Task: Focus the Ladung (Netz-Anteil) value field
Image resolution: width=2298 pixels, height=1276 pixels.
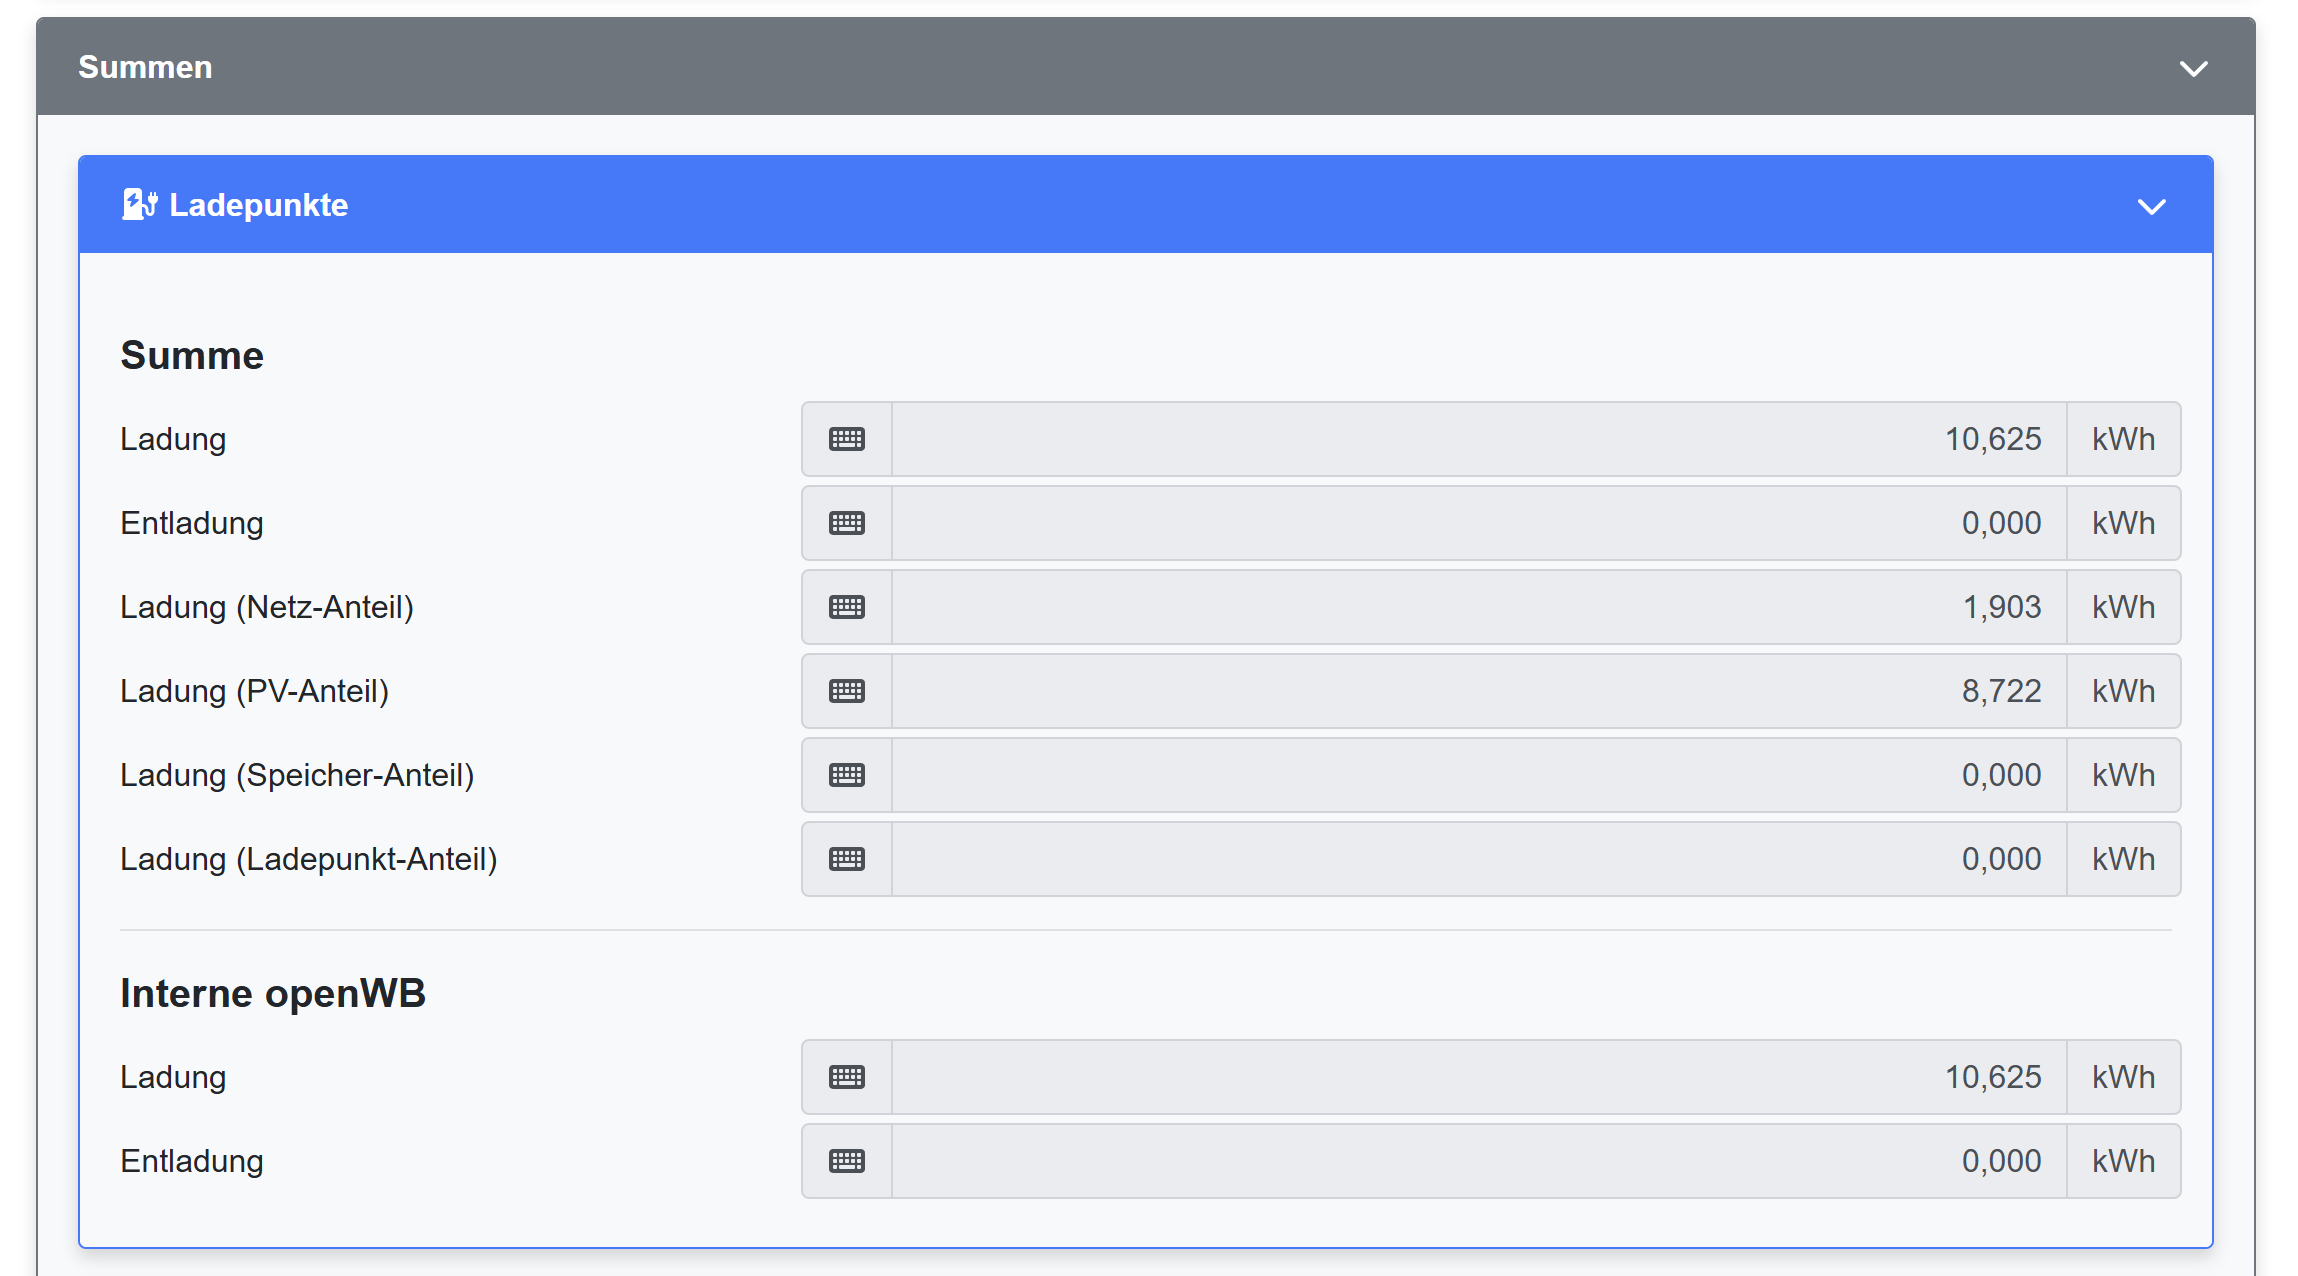Action: tap(1478, 607)
